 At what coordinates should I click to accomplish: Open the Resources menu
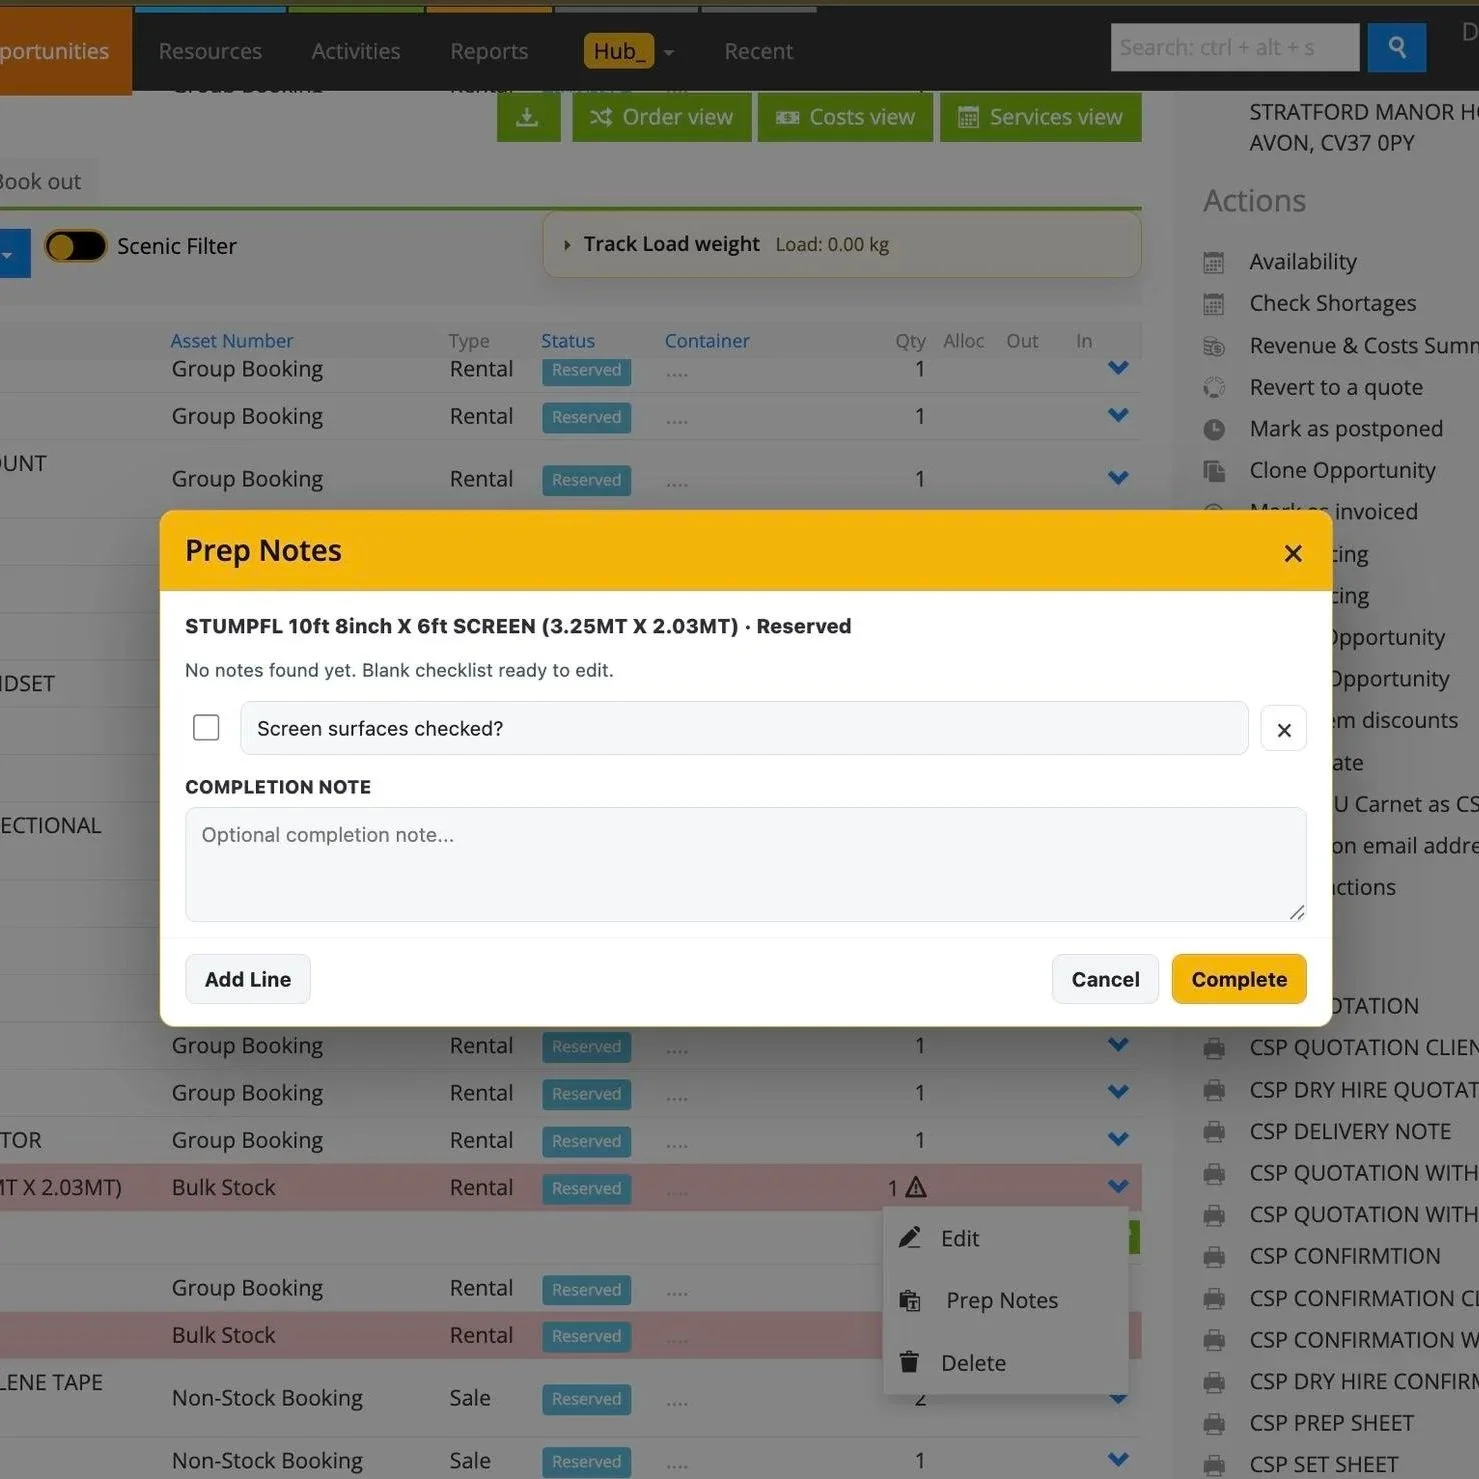[210, 51]
